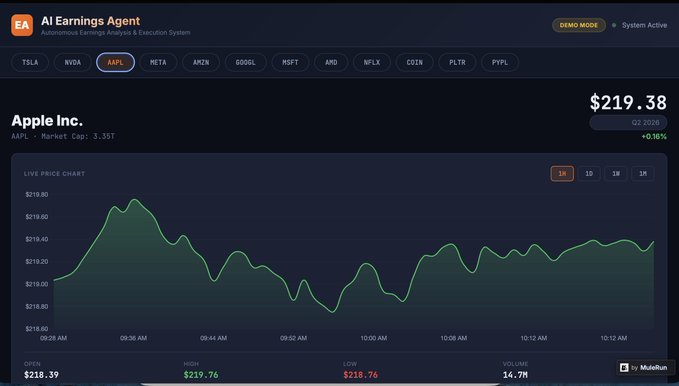Click the +0.16% change value

click(x=654, y=136)
